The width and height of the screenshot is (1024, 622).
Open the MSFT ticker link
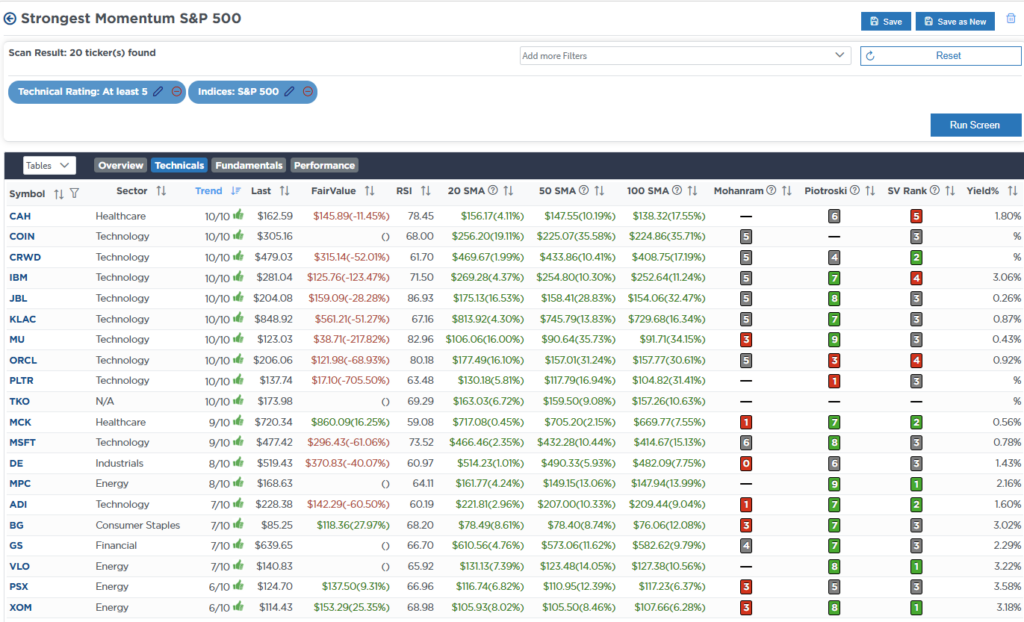pos(22,442)
